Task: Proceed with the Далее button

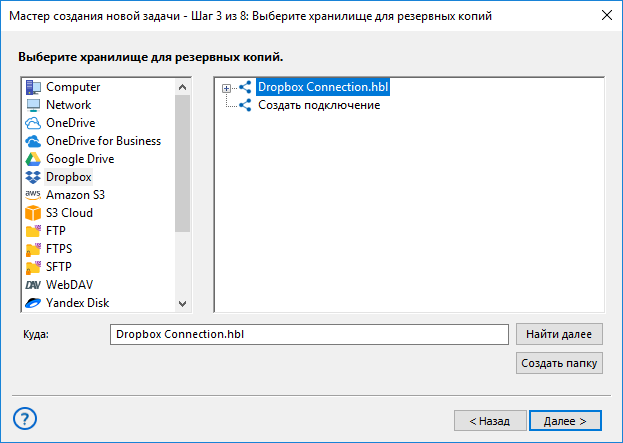Action: point(565,421)
